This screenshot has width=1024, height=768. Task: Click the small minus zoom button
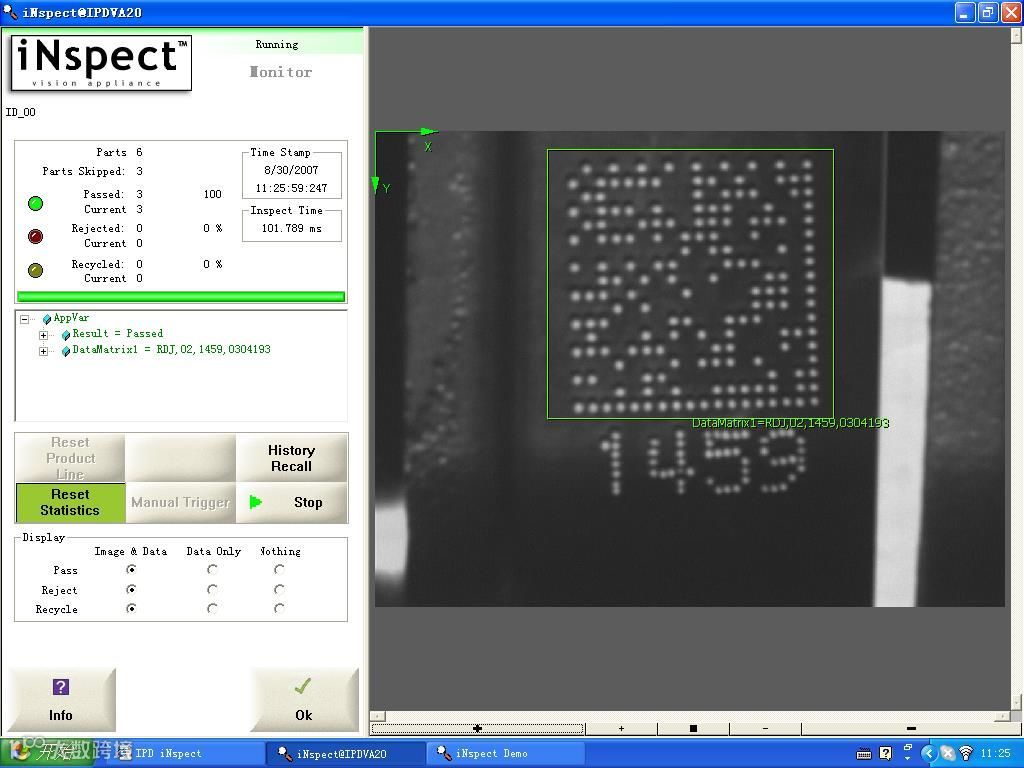(x=765, y=728)
